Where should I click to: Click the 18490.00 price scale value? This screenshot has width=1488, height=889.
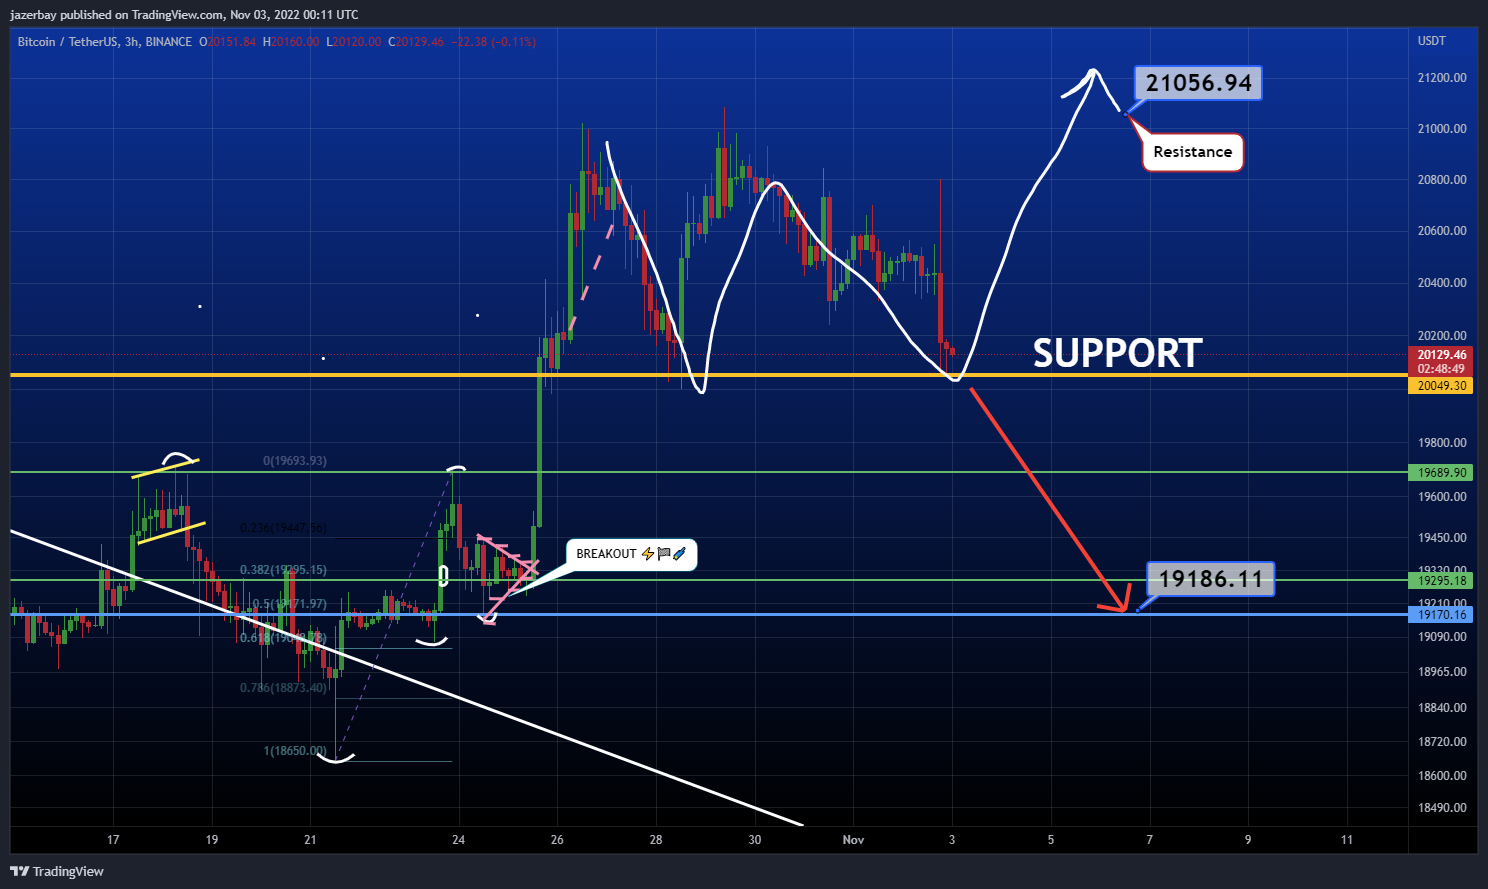click(1442, 808)
